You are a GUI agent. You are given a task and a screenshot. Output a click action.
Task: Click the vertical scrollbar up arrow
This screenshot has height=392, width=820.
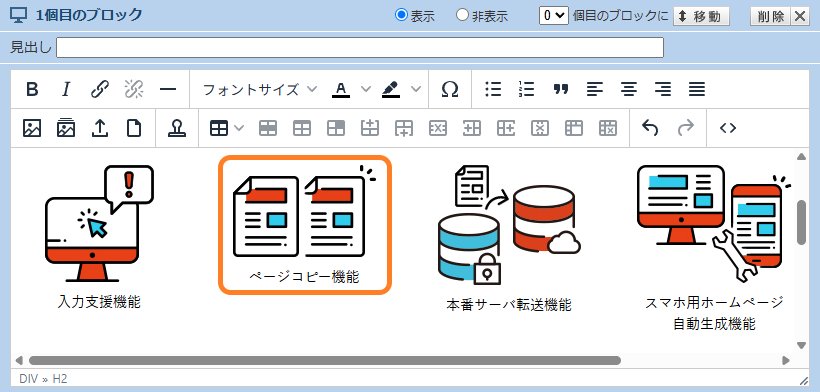(801, 157)
